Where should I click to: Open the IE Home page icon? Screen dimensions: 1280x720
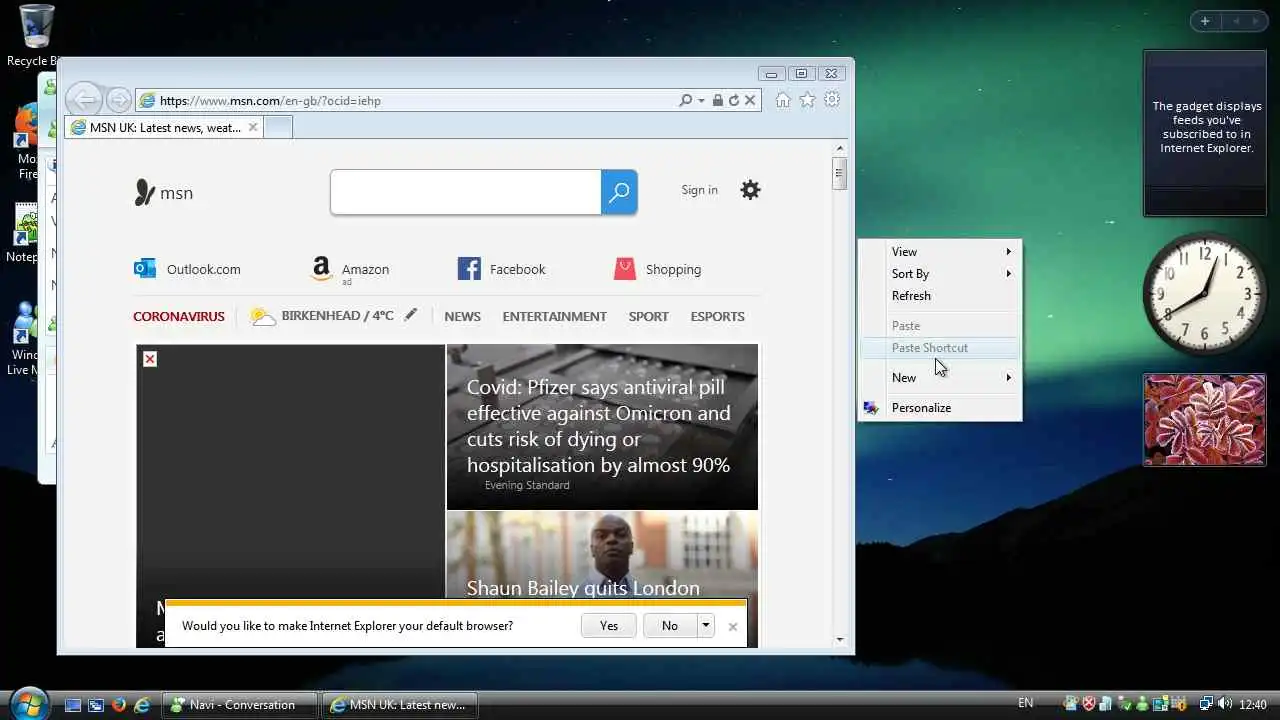(x=783, y=99)
